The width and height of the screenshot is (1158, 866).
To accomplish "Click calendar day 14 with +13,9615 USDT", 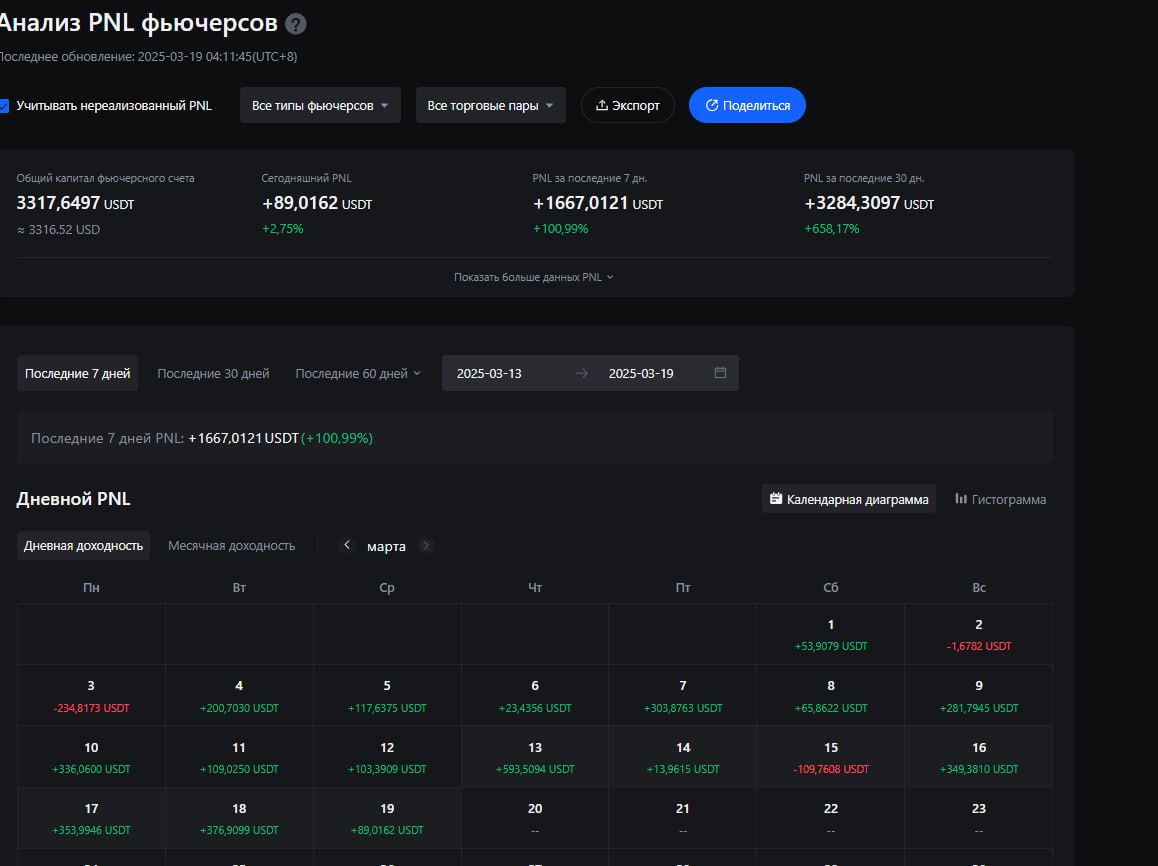I will [682, 757].
